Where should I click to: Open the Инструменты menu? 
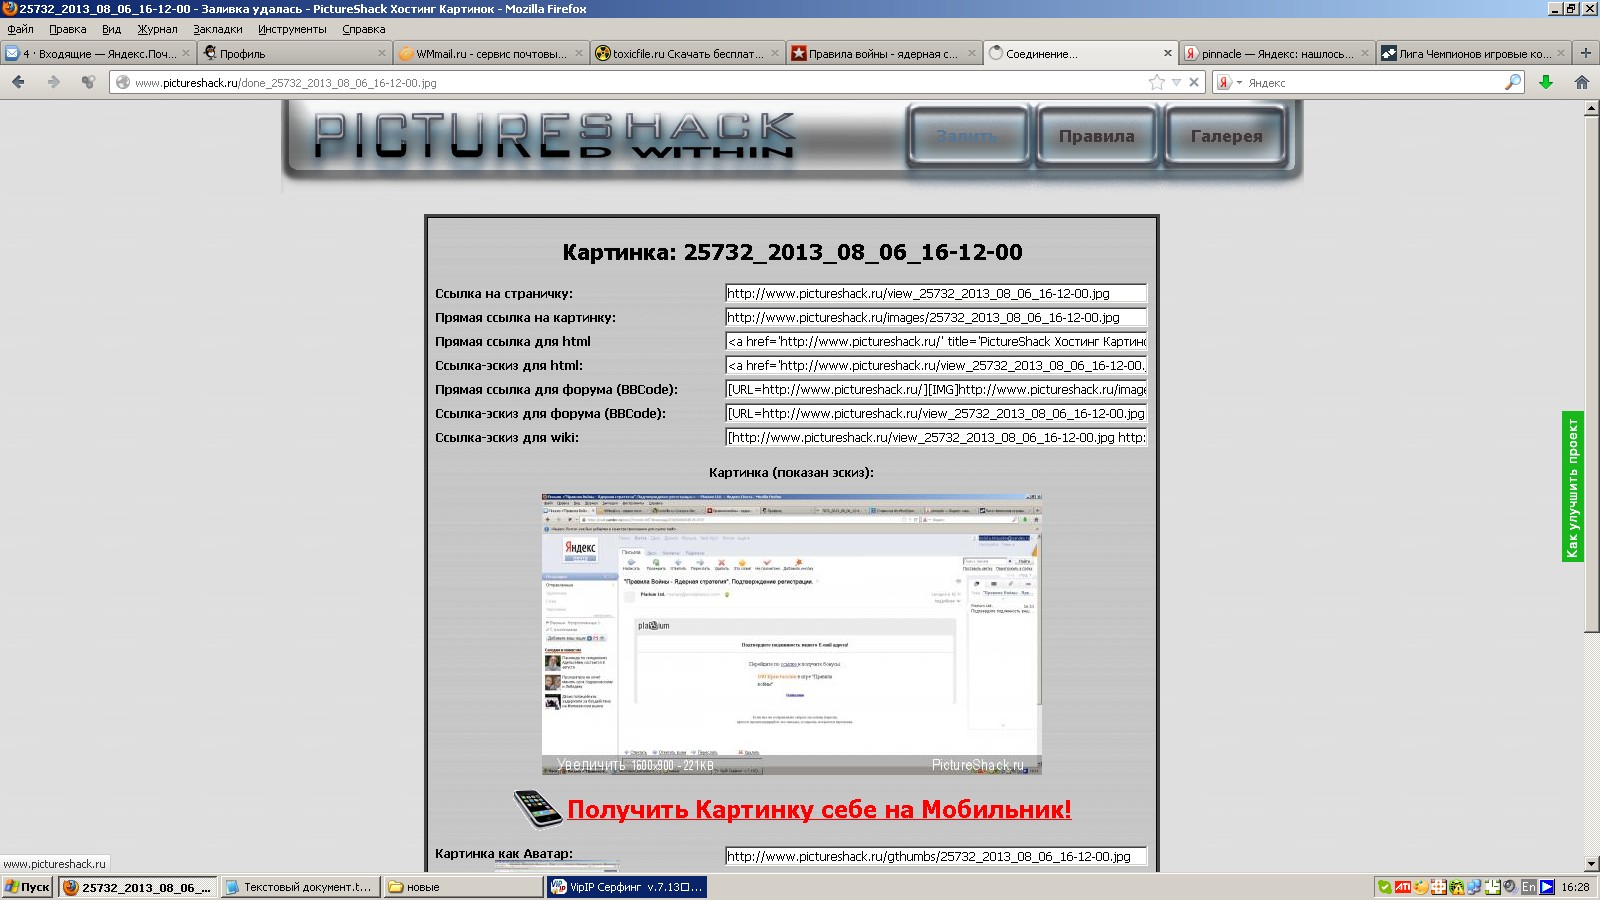pyautogui.click(x=292, y=29)
